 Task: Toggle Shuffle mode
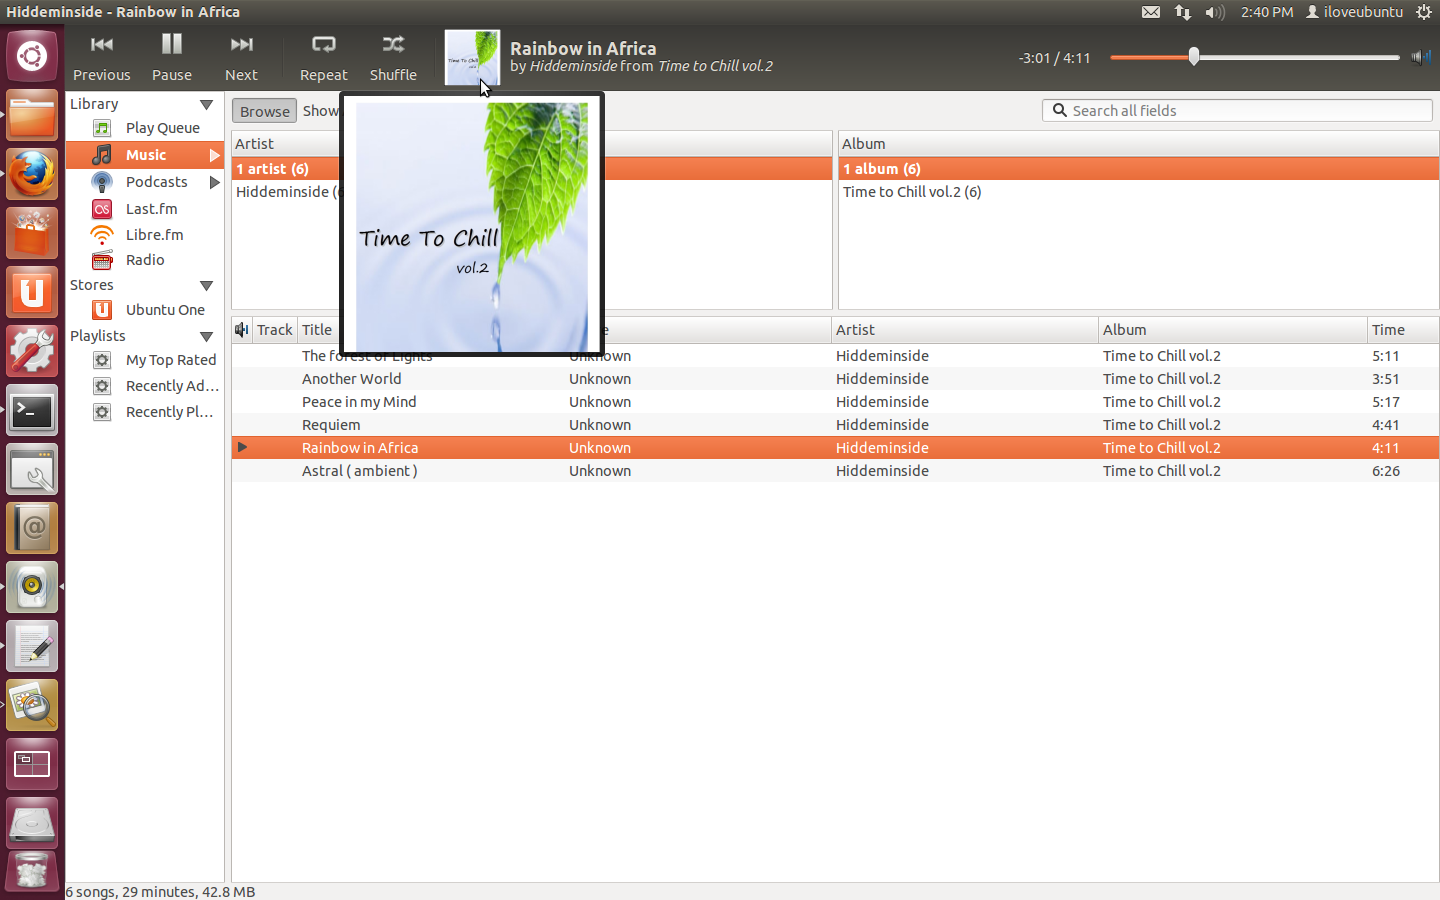(x=393, y=58)
